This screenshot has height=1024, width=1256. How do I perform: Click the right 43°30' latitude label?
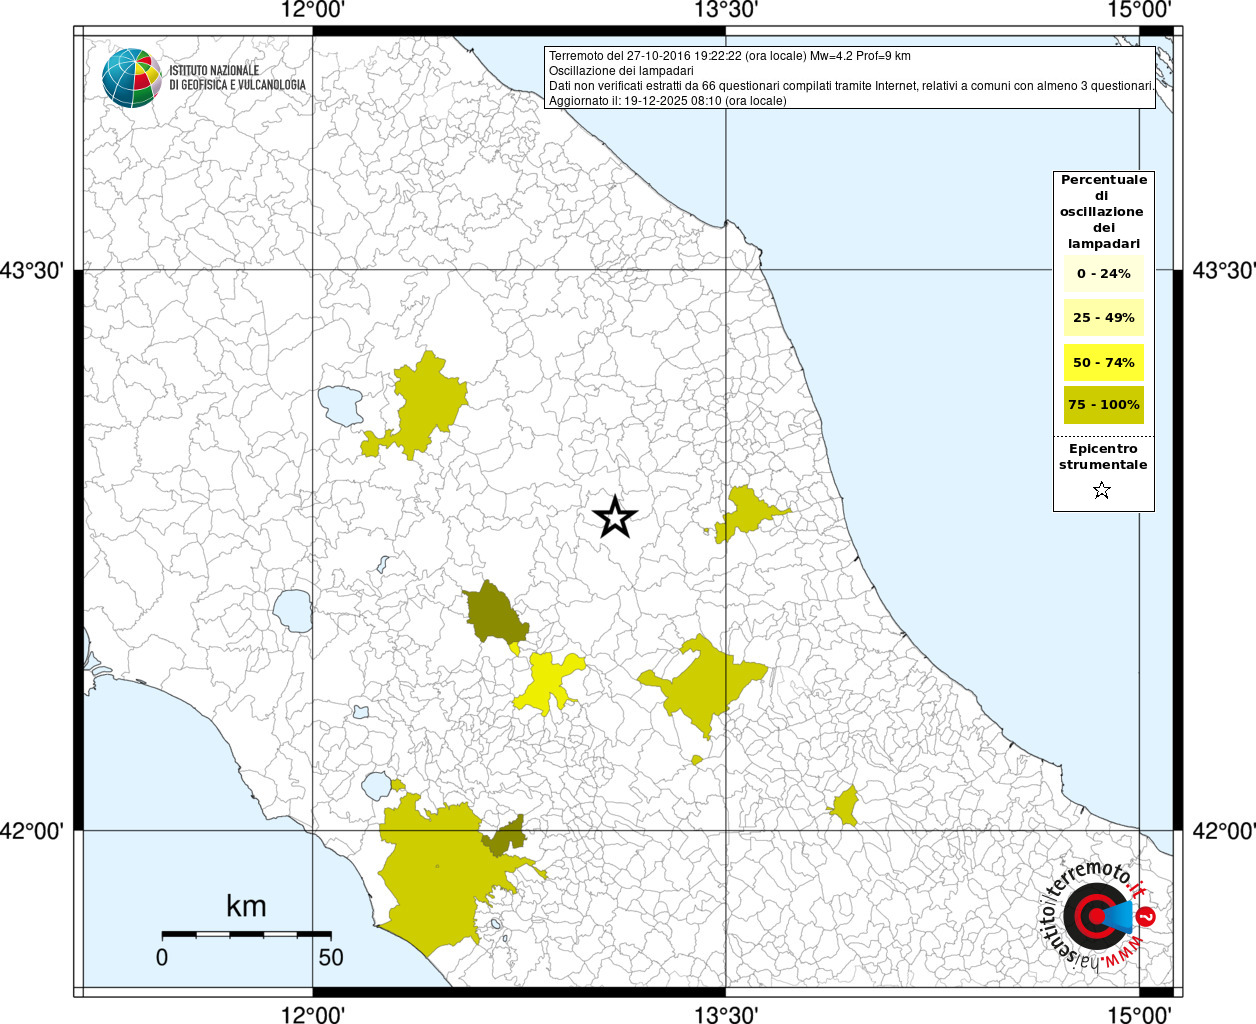coord(1224,270)
